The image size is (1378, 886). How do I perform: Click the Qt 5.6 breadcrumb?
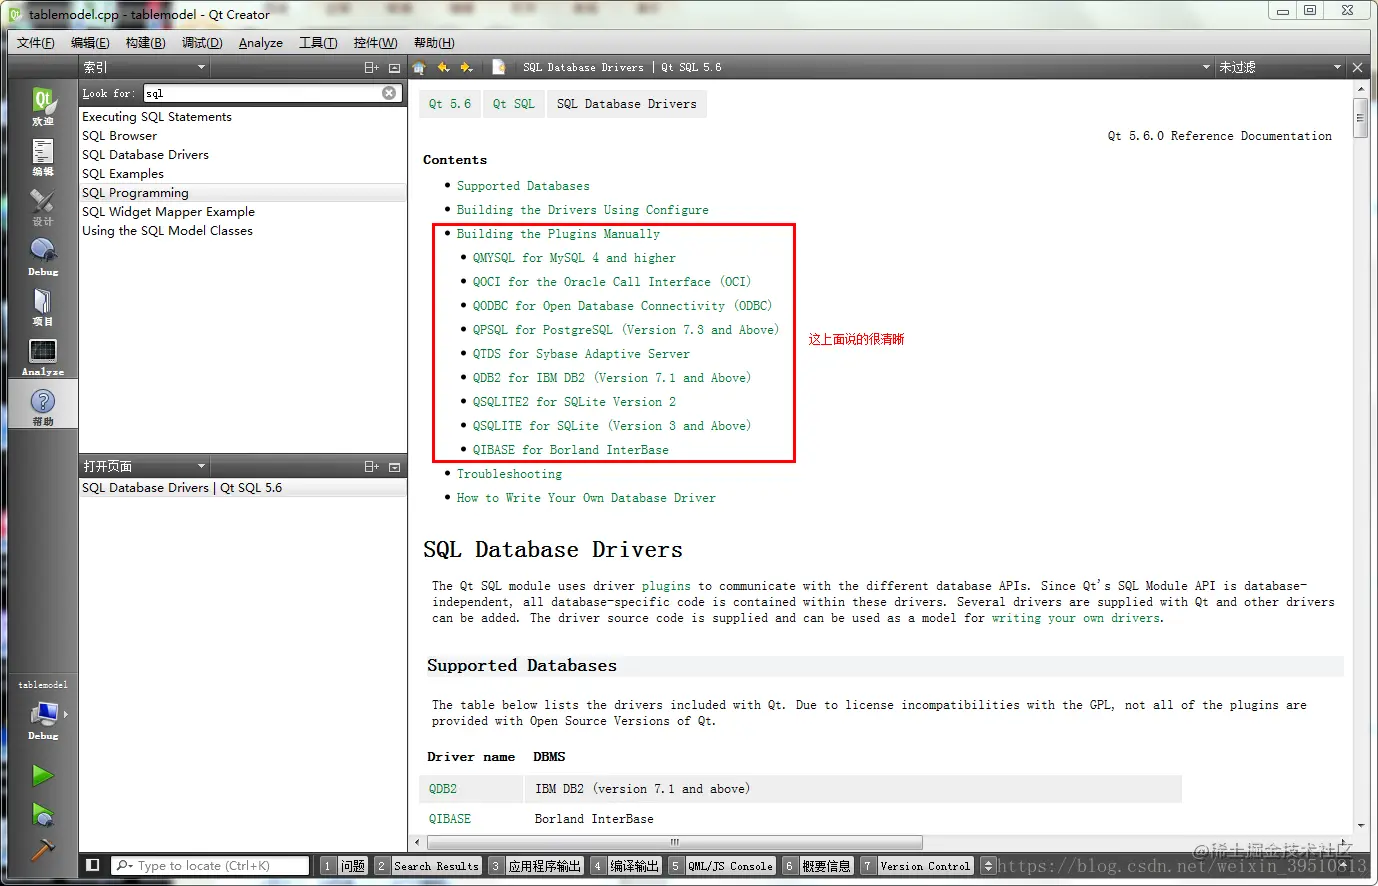point(450,104)
